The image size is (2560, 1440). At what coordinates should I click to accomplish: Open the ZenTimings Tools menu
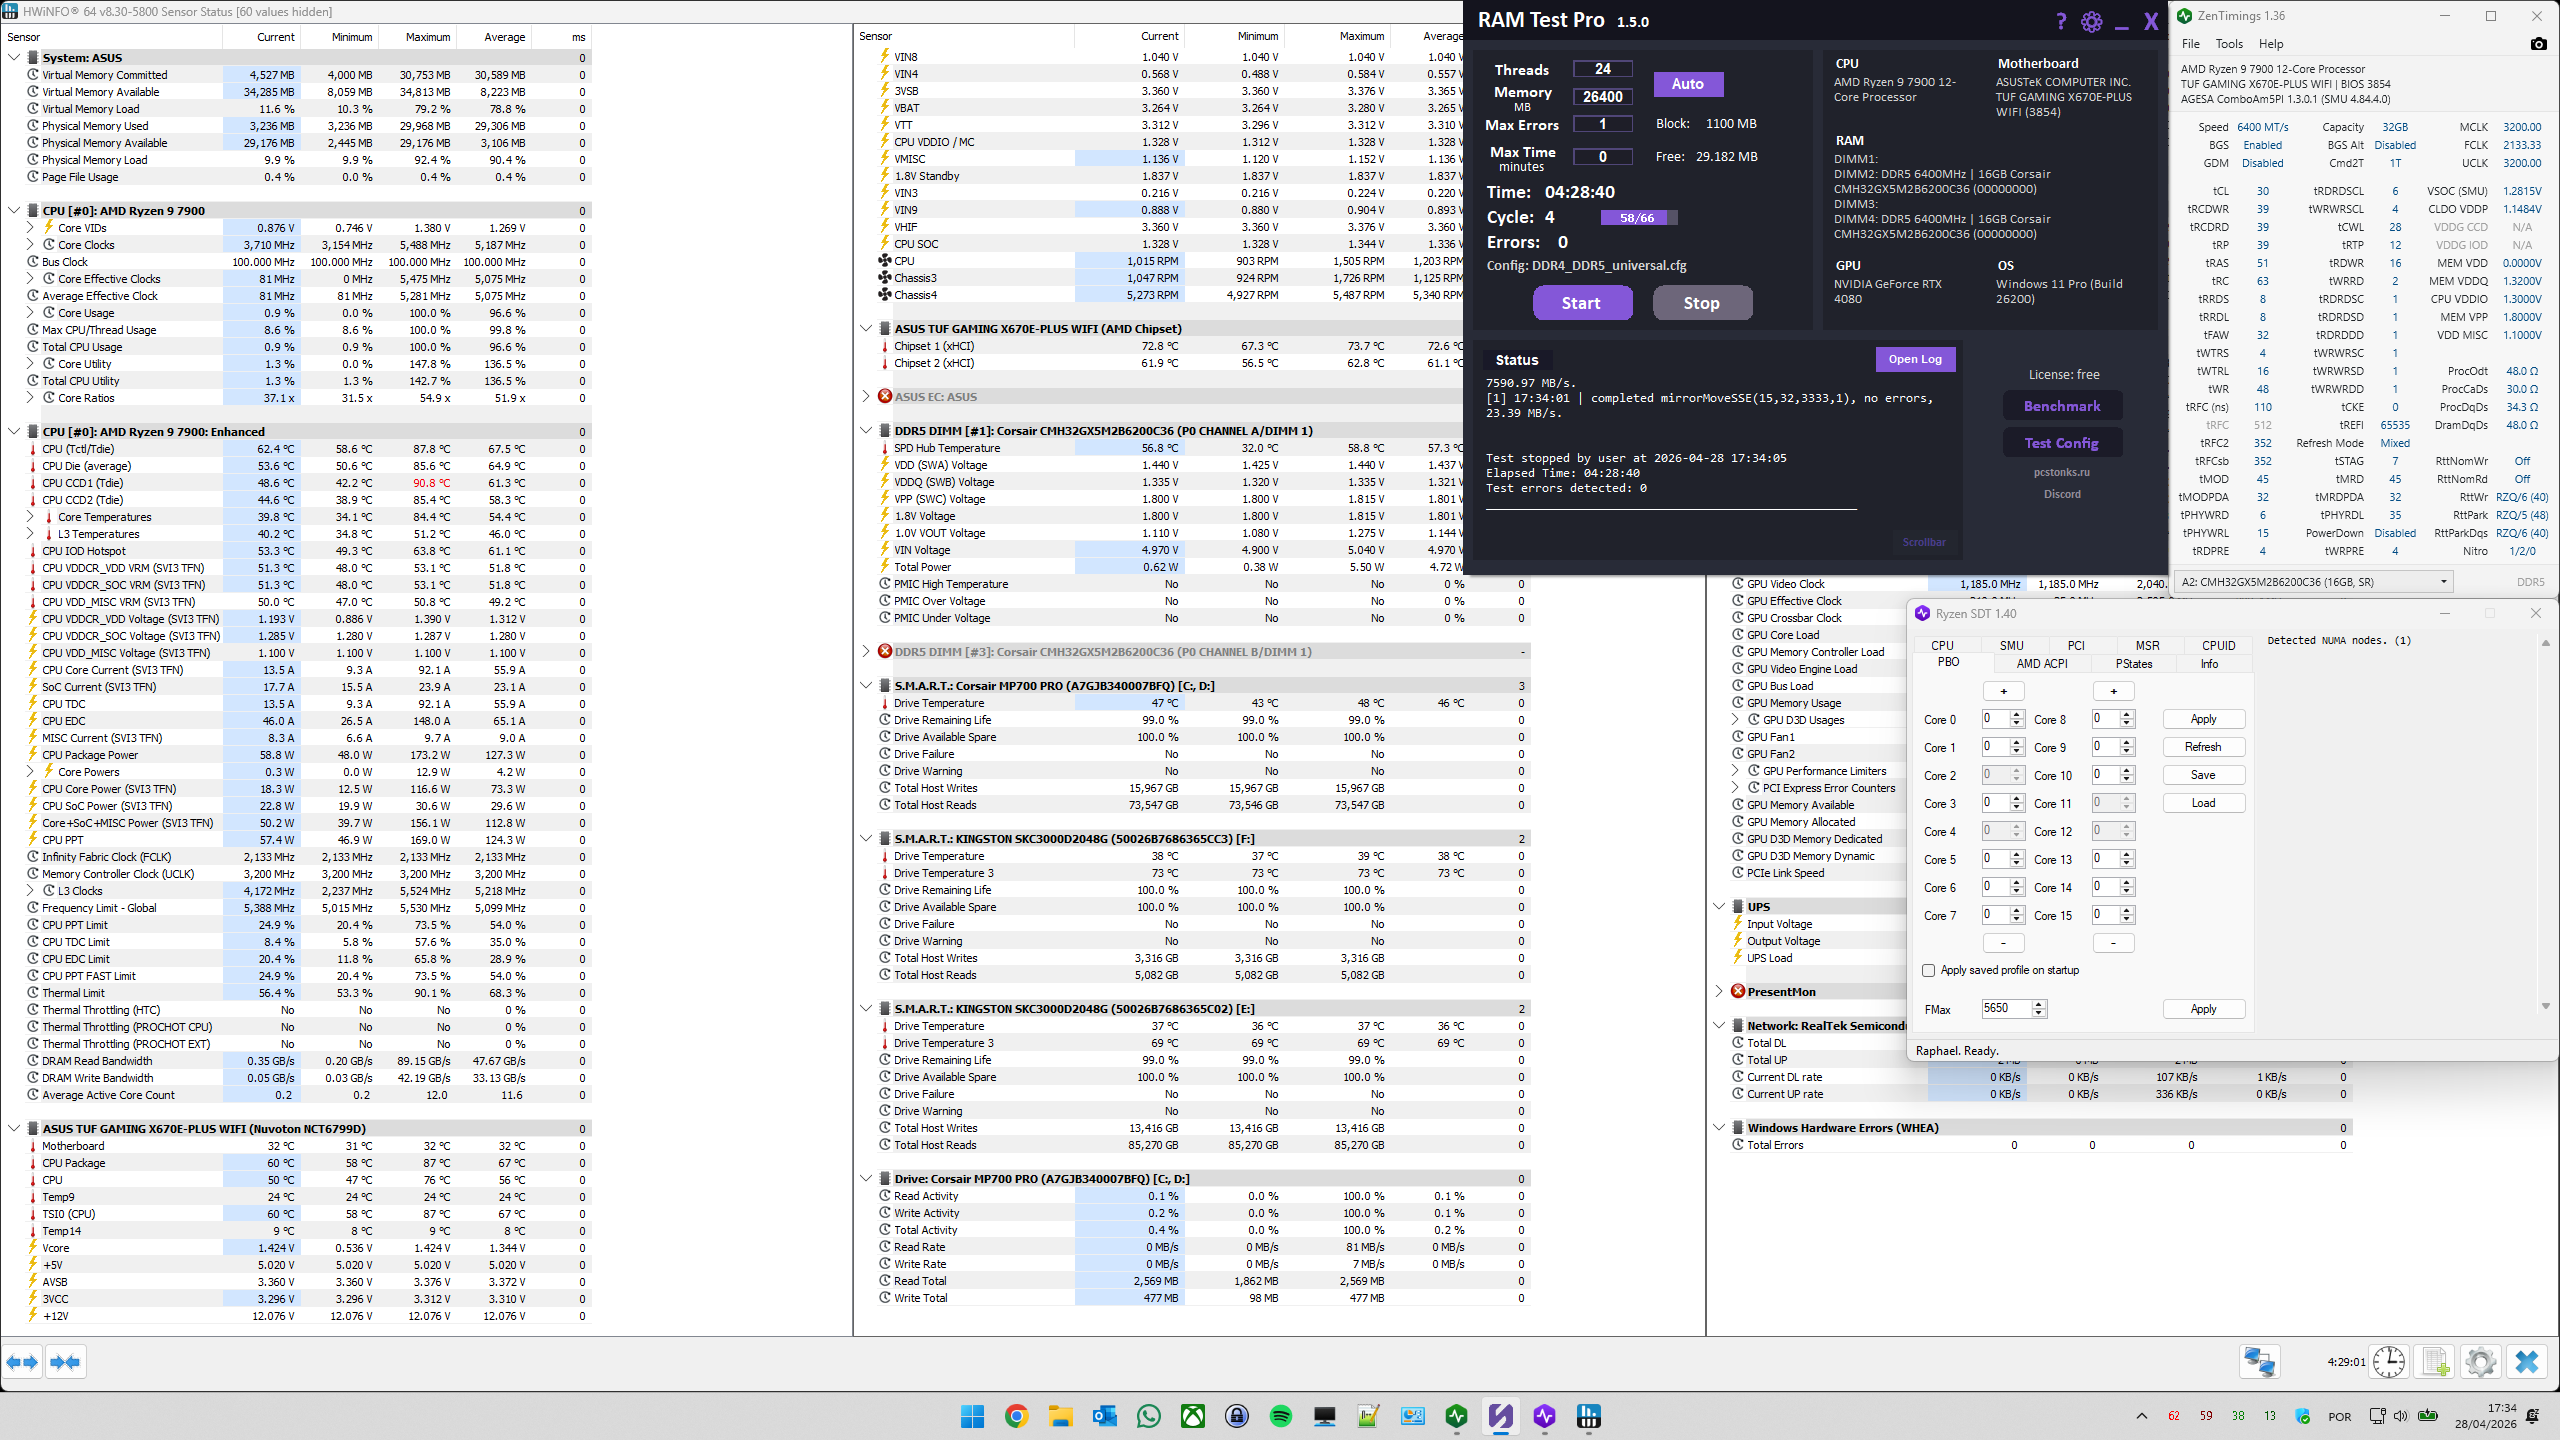tap(2229, 44)
